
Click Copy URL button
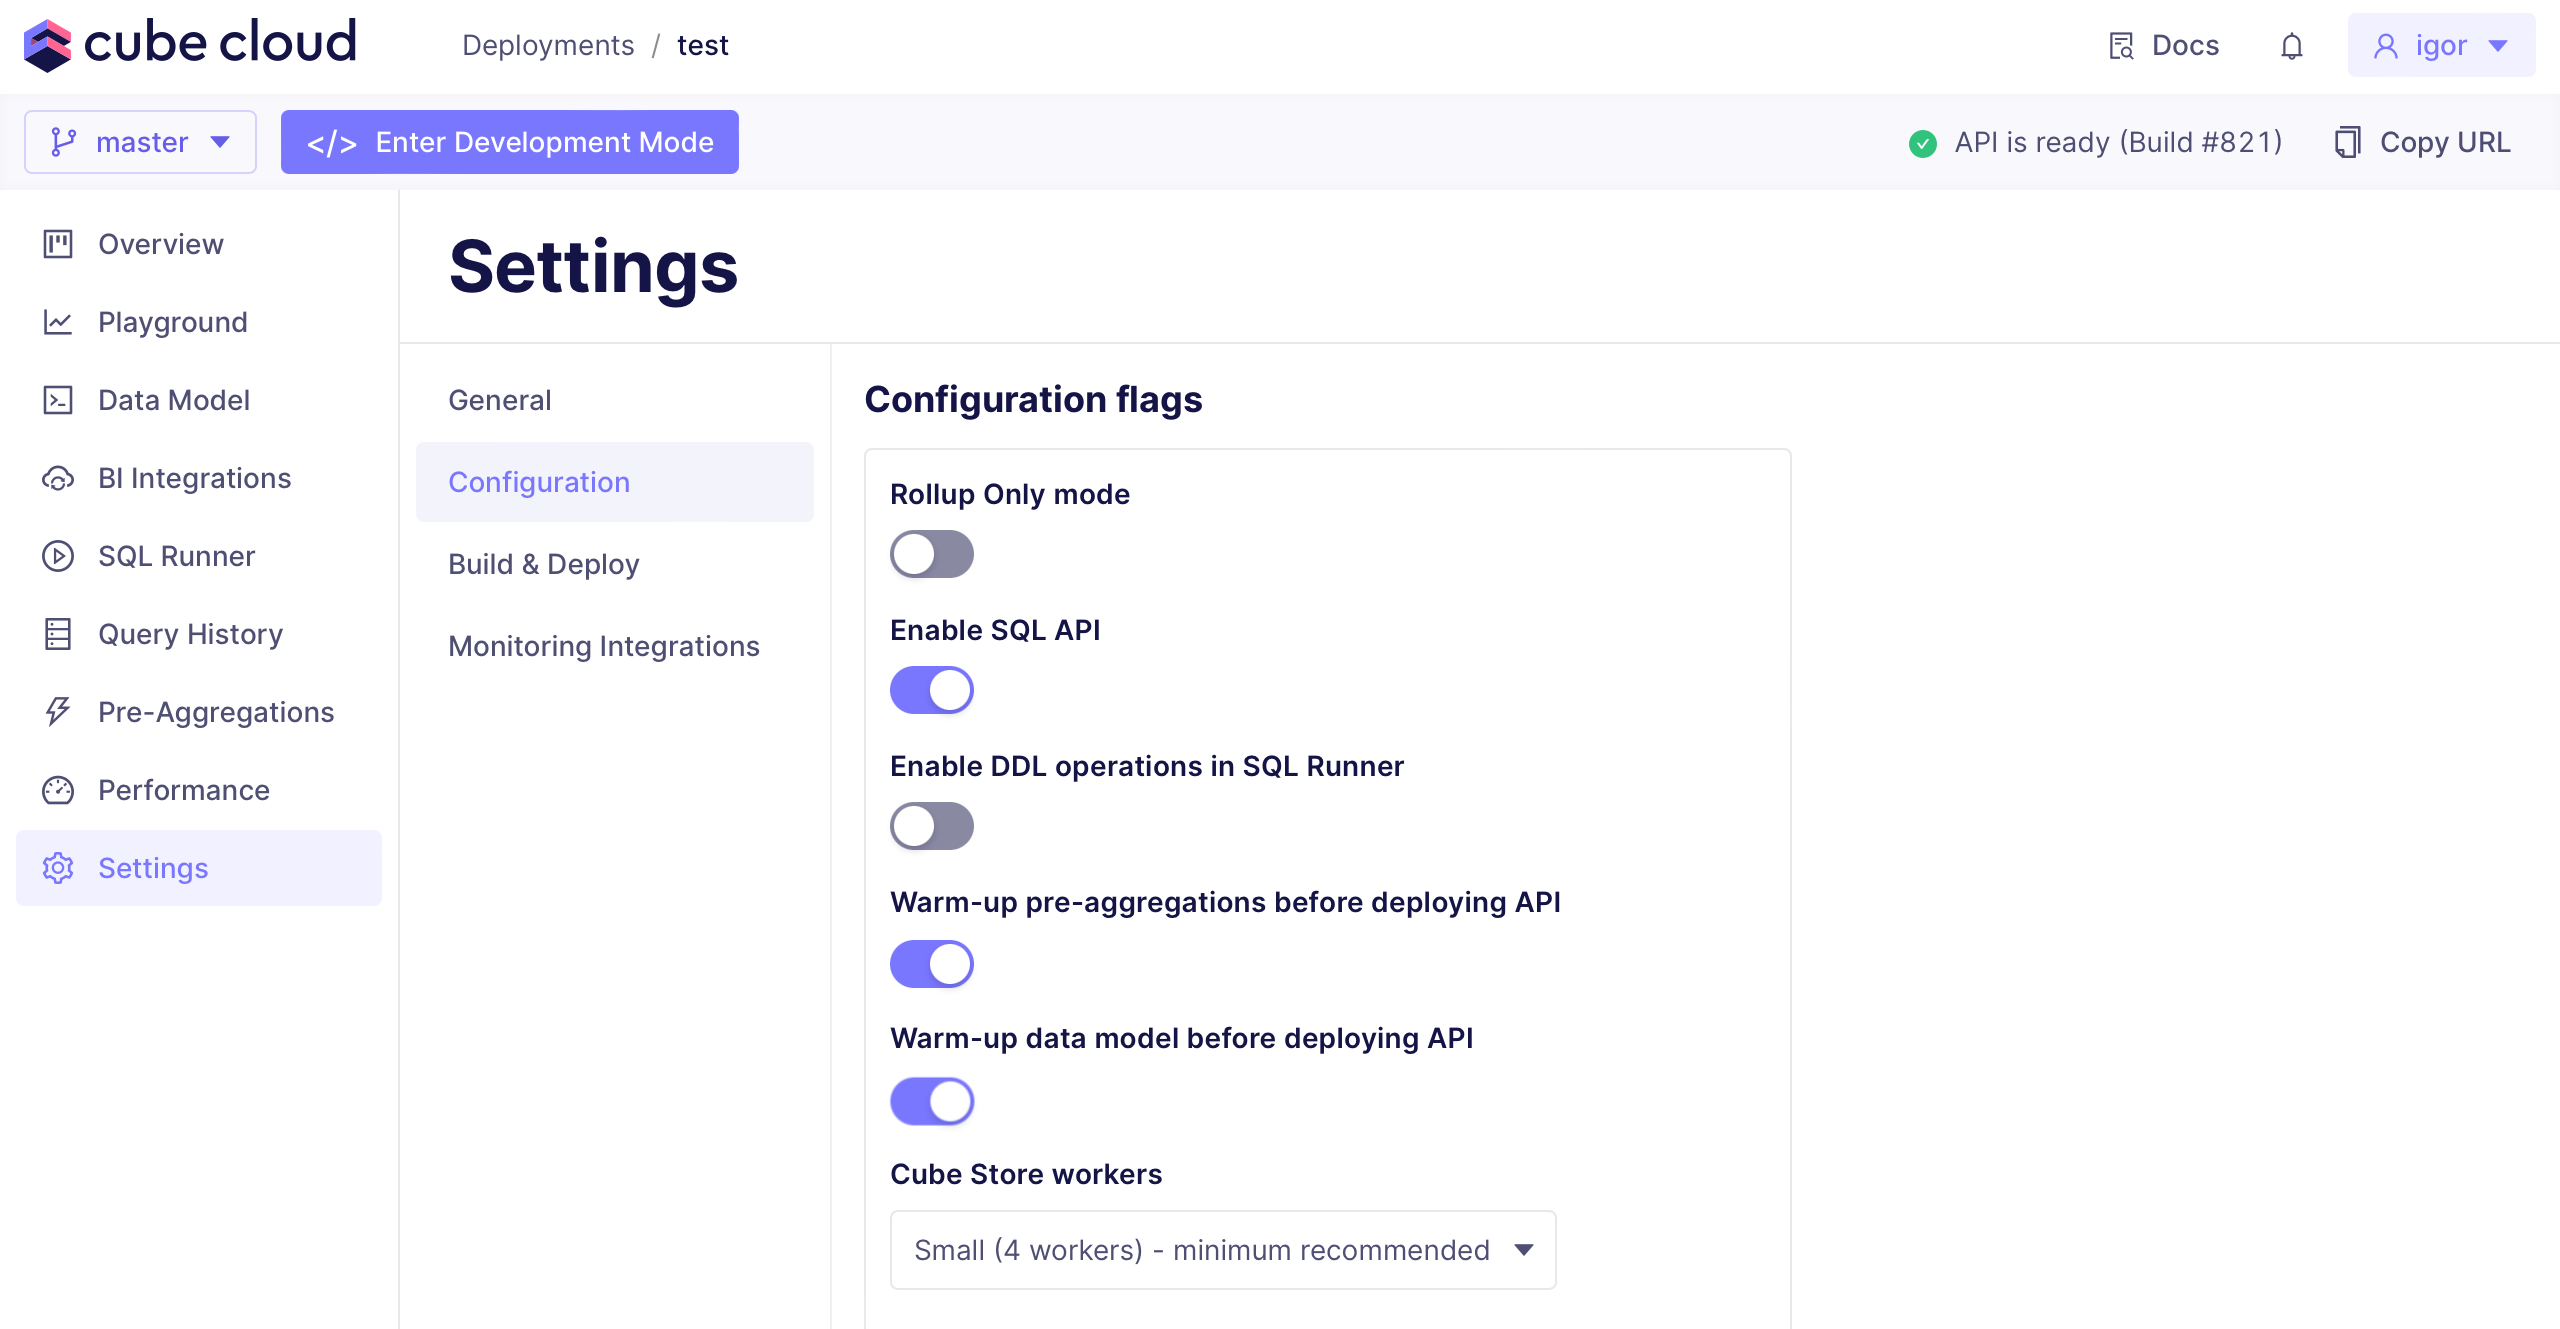coord(2422,142)
